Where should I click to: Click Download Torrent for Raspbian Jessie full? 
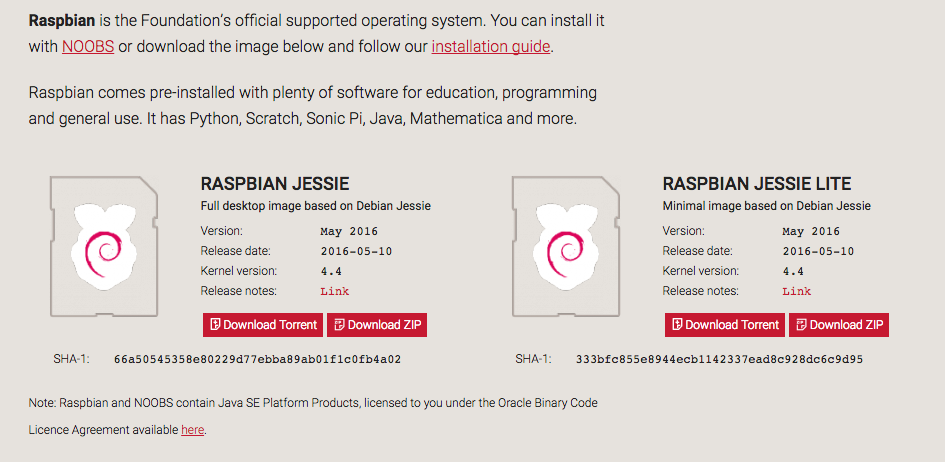pos(263,325)
